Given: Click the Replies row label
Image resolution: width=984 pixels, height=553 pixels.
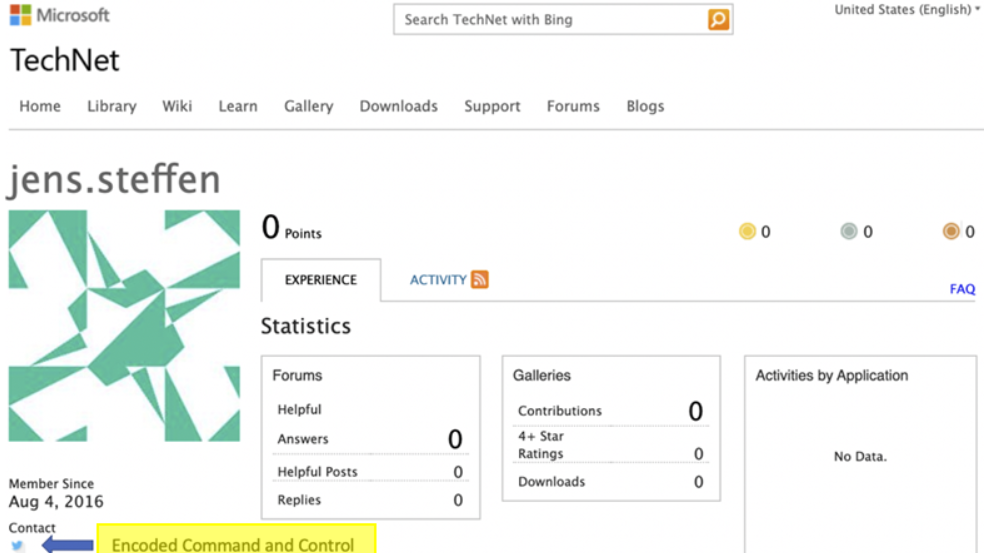Looking at the screenshot, I should pos(299,500).
